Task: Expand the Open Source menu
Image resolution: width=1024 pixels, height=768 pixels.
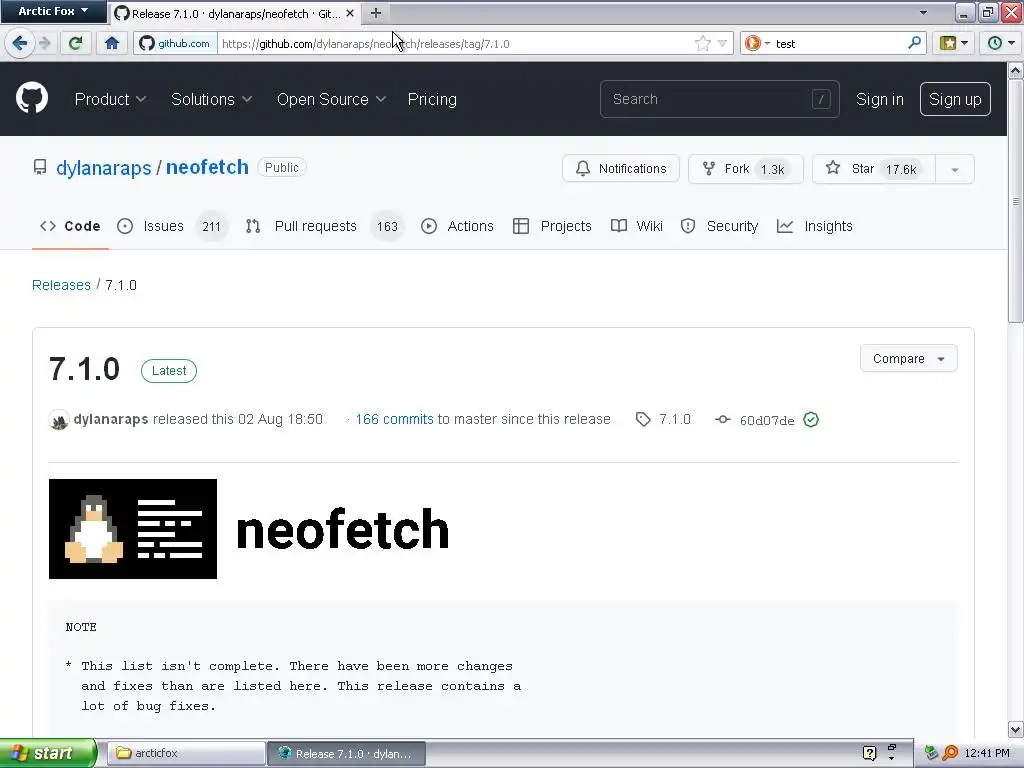Action: pyautogui.click(x=331, y=99)
